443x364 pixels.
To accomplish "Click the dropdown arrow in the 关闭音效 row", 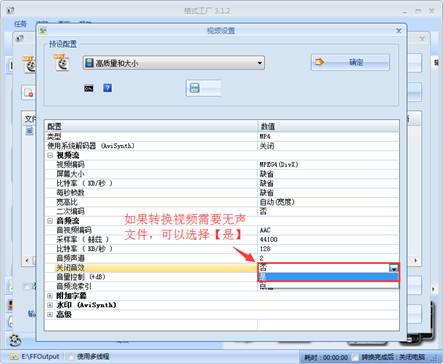I will (x=394, y=268).
